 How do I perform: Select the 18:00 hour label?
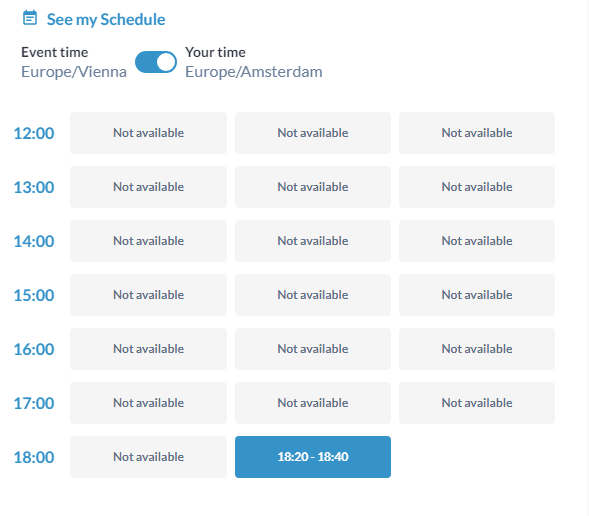[x=34, y=457]
